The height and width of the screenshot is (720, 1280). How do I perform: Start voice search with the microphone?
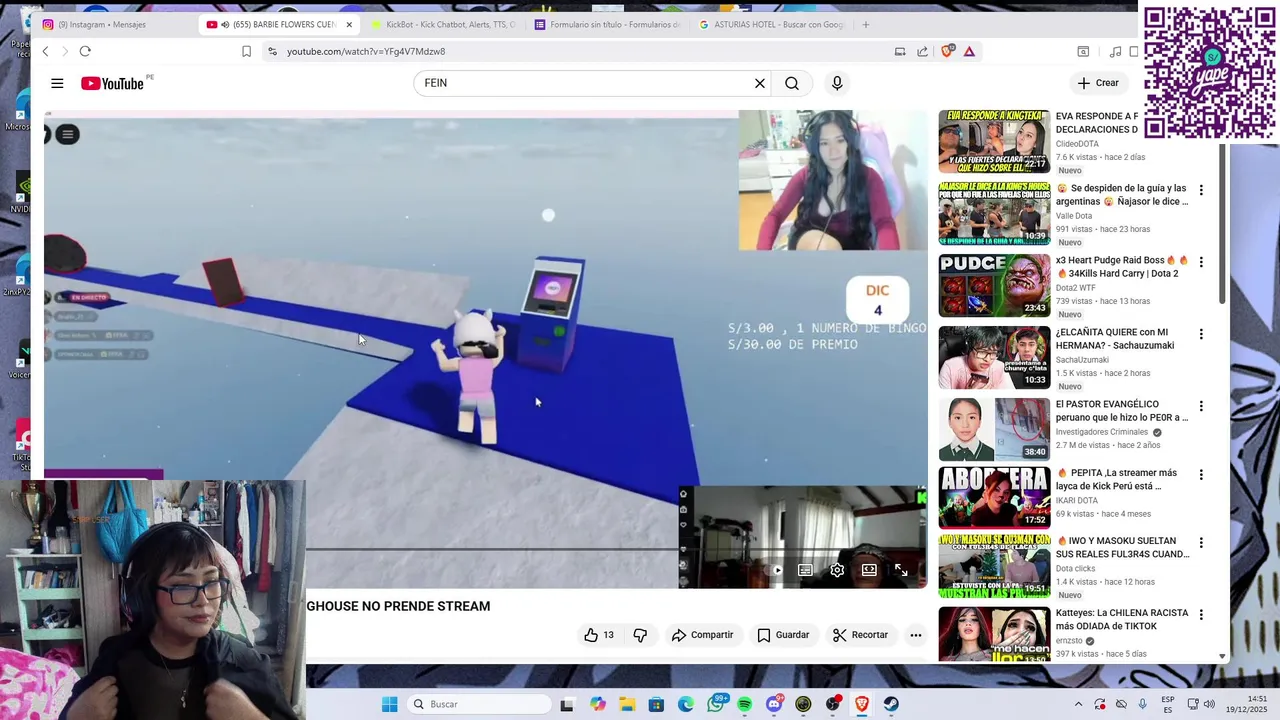coord(837,83)
